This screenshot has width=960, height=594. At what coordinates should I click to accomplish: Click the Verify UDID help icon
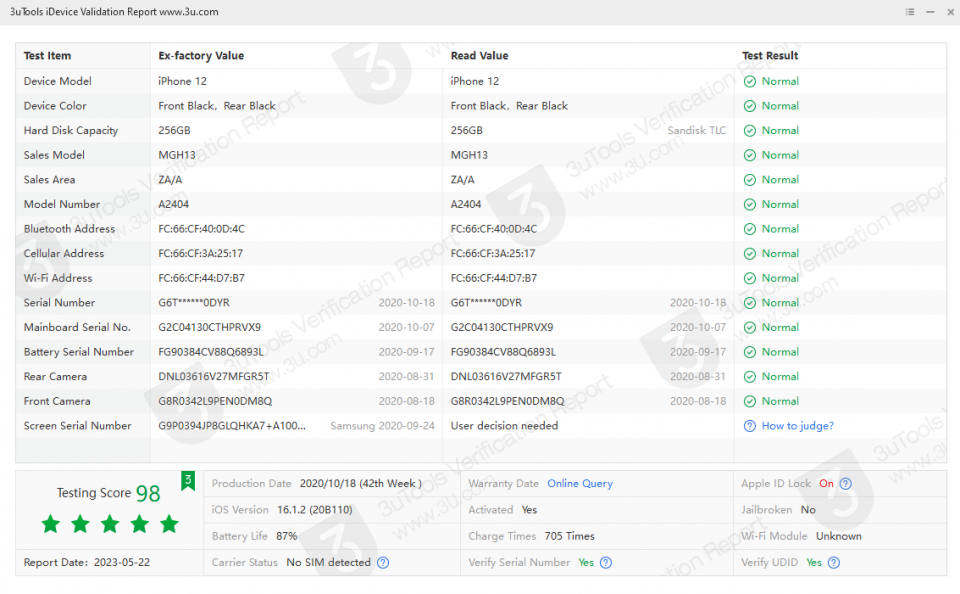[x=834, y=563]
